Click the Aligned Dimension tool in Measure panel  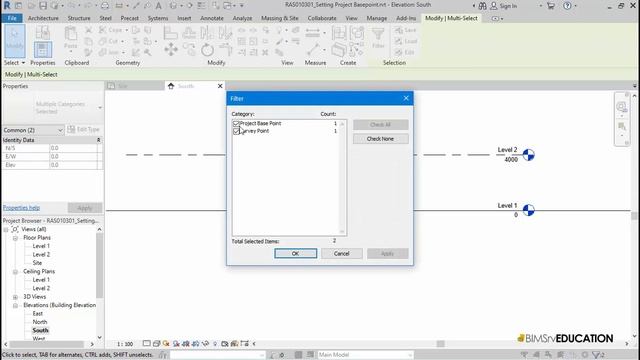tap(313, 32)
